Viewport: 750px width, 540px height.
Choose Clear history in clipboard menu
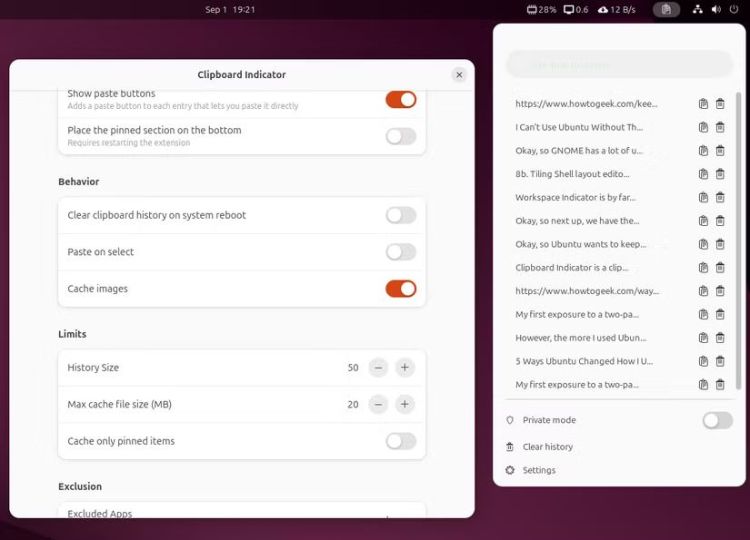click(547, 447)
